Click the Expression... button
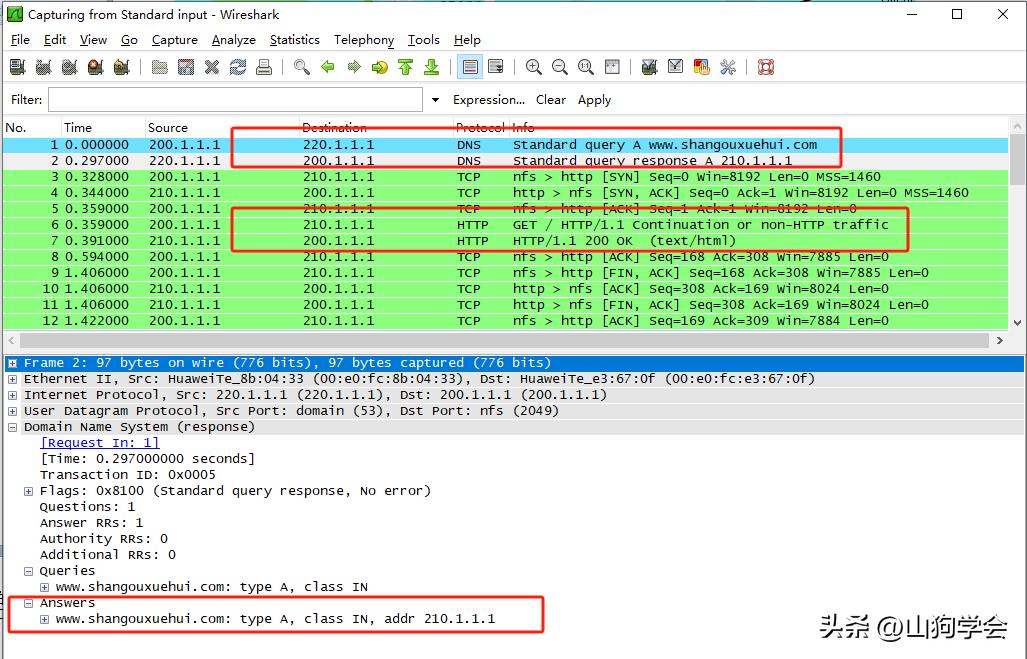Image resolution: width=1027 pixels, height=659 pixels. [x=488, y=100]
